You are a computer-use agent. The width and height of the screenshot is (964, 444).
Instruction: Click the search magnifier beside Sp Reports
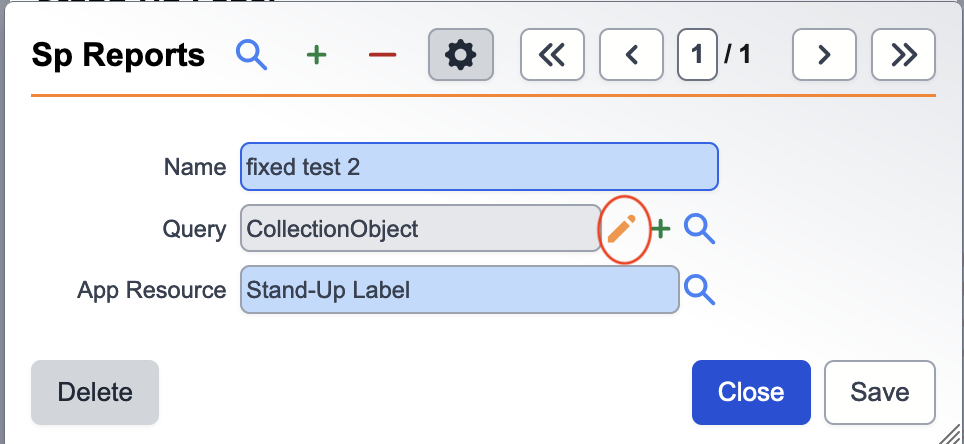(251, 55)
